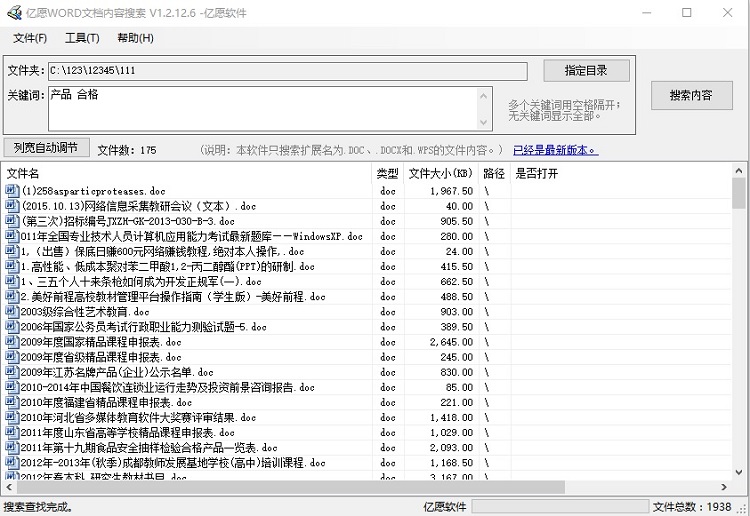Focus the 关键词 keyword text box
Image resolution: width=750 pixels, height=516 pixels.
270,109
